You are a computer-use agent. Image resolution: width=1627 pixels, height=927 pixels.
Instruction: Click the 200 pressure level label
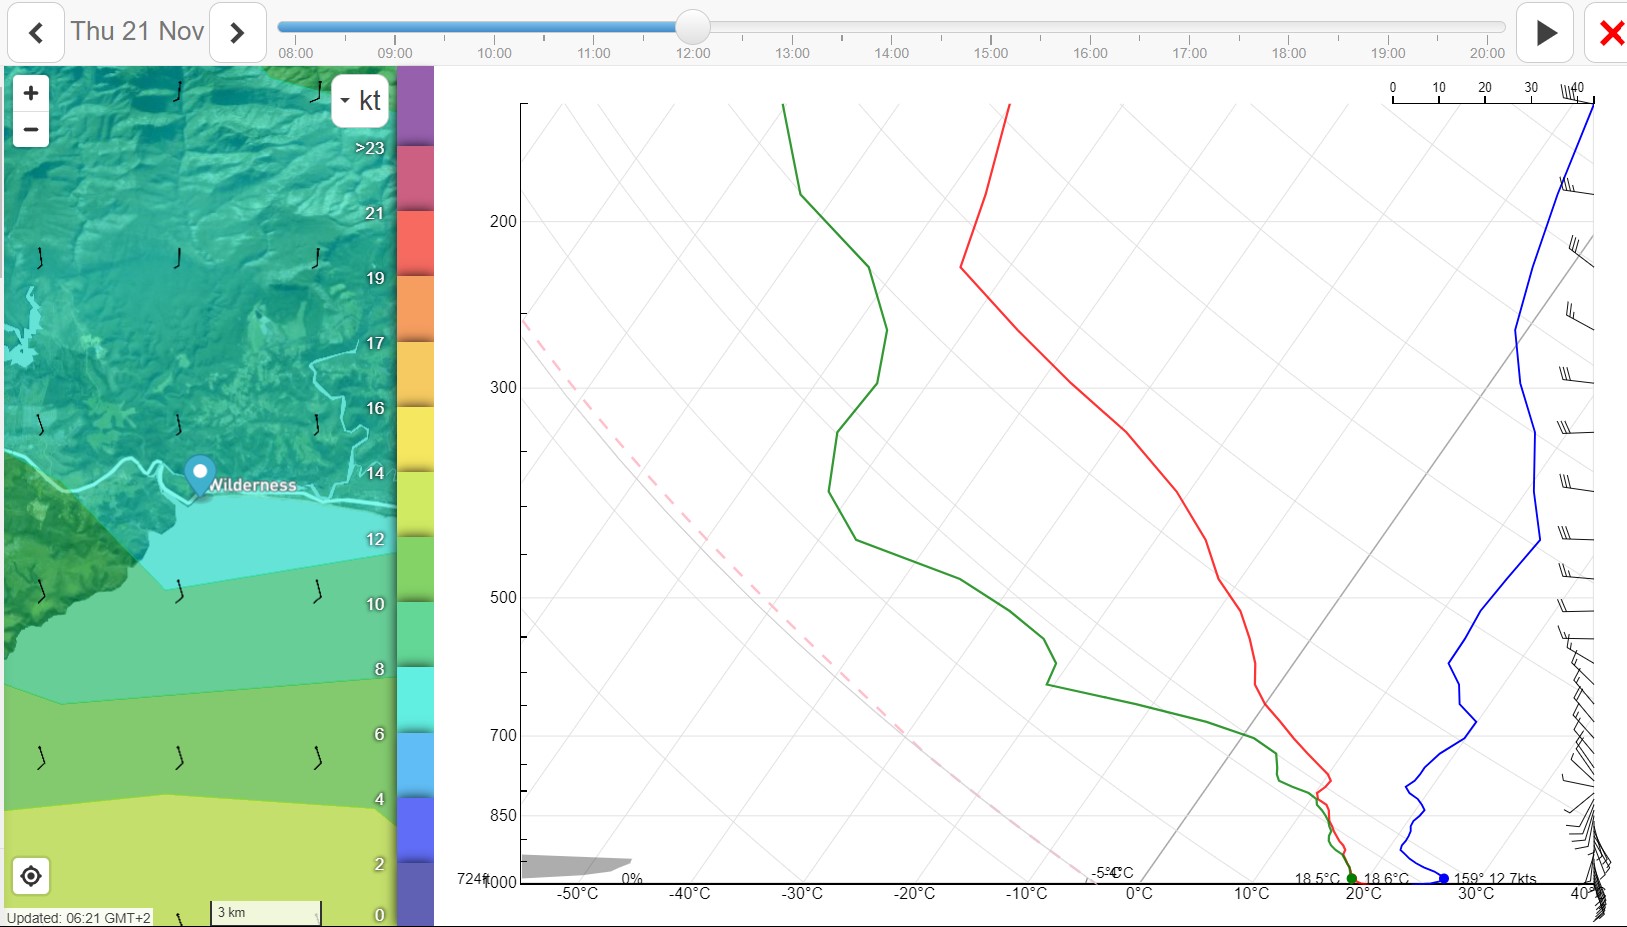[x=503, y=221]
